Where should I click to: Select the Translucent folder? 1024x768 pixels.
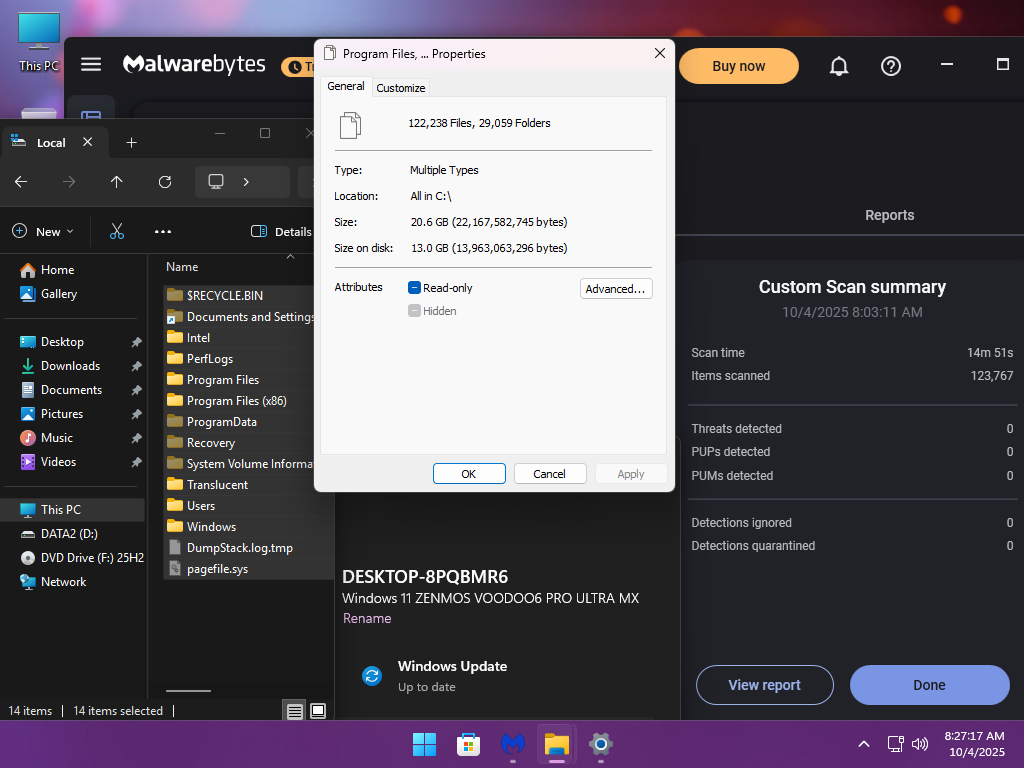tap(217, 485)
